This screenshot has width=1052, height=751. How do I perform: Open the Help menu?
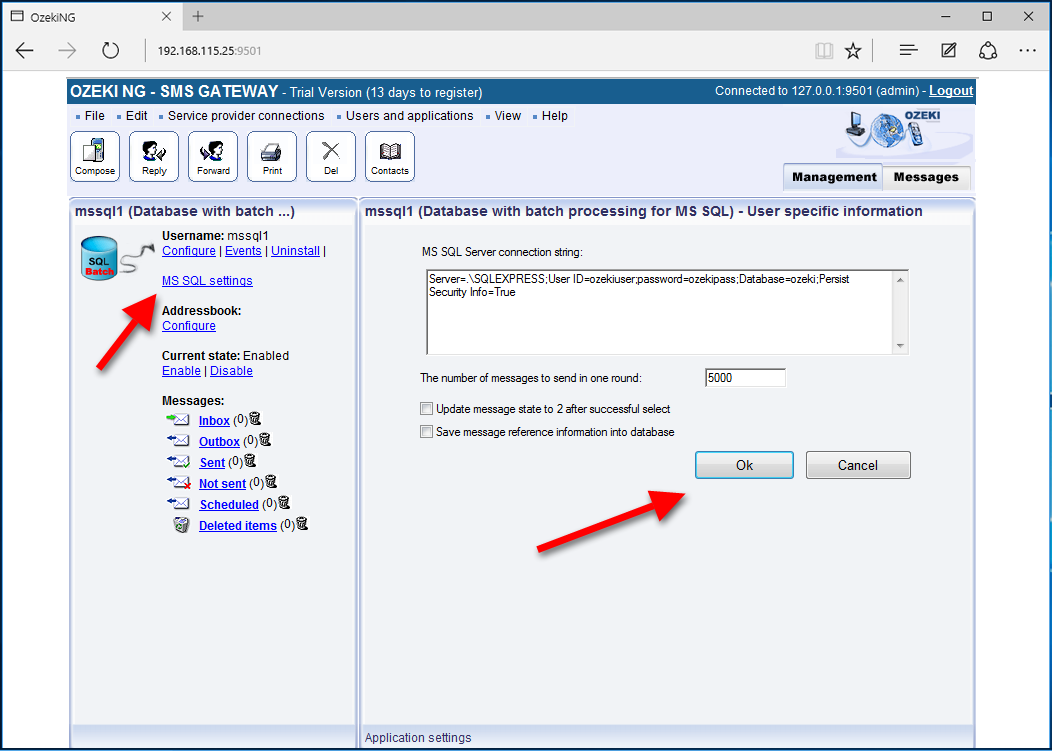point(553,115)
